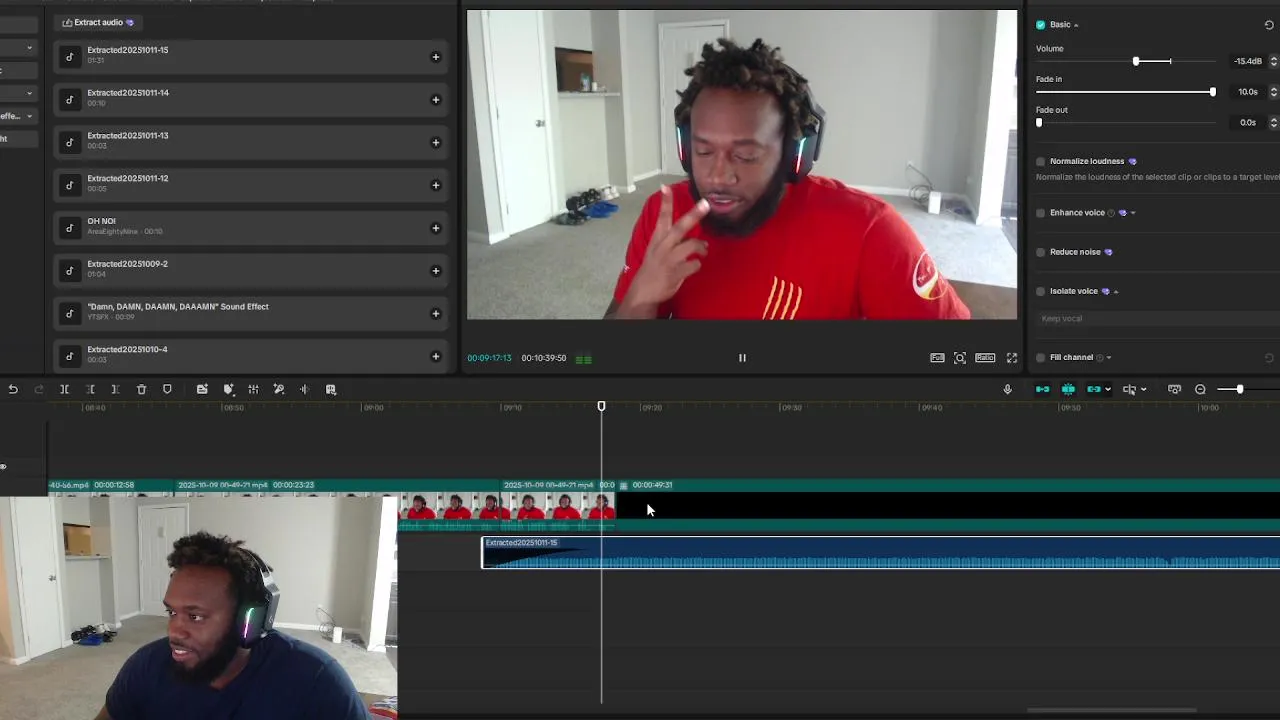The image size is (1280, 720).
Task: Open the Keep vocal dropdown field
Action: 1158,318
